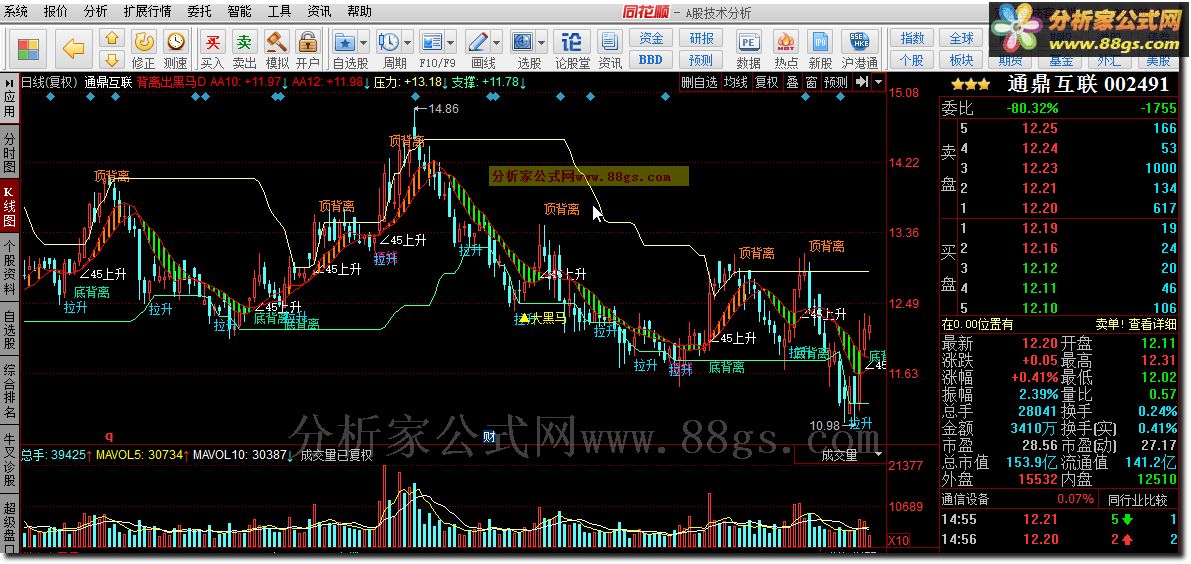Screen dimensions: 1191x564
Task: Open the 工具 menu
Action: [x=280, y=11]
